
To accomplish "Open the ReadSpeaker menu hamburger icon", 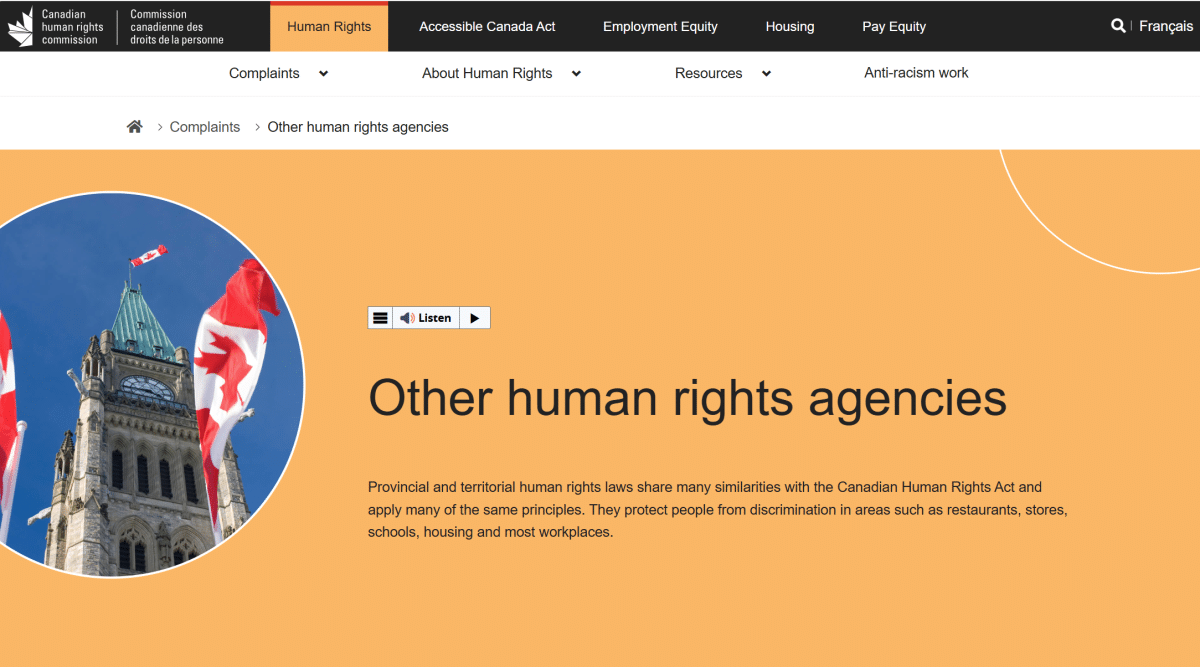I will (380, 318).
